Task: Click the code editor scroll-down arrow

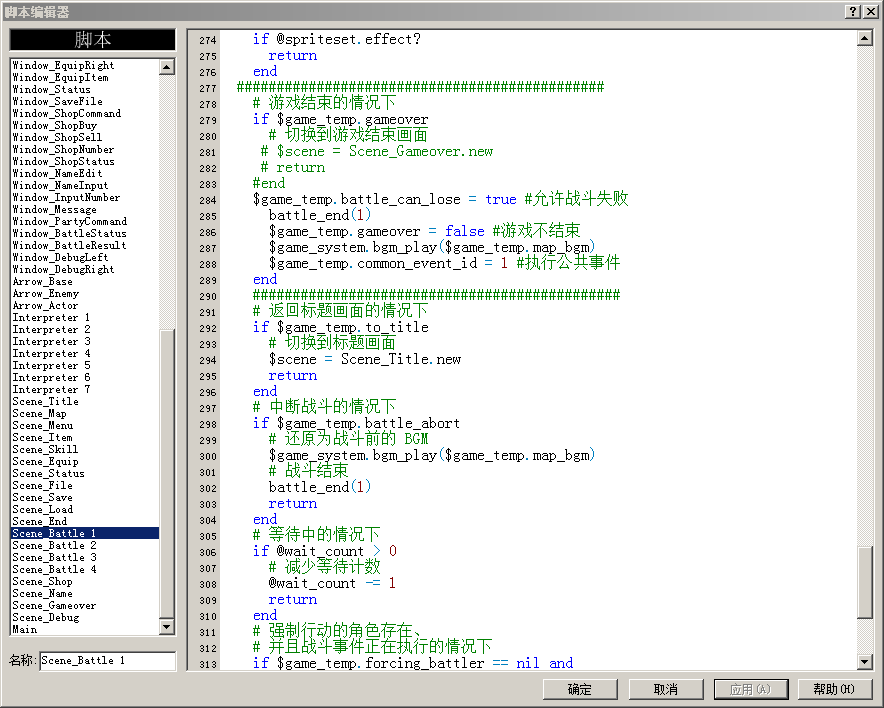Action: (865, 661)
